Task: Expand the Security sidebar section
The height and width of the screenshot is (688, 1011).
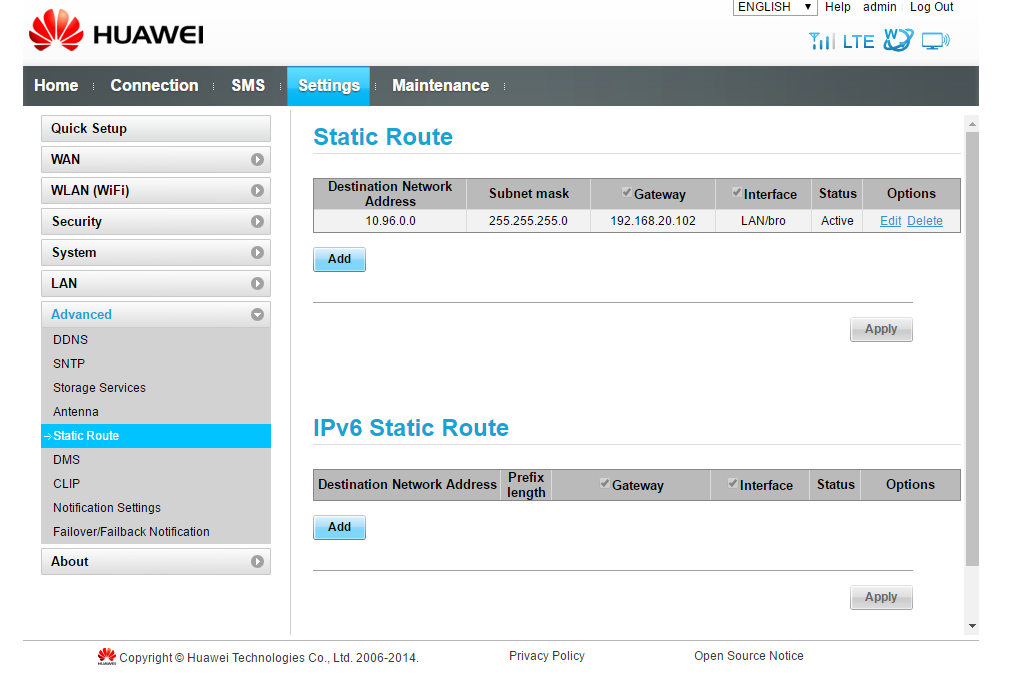Action: point(155,221)
